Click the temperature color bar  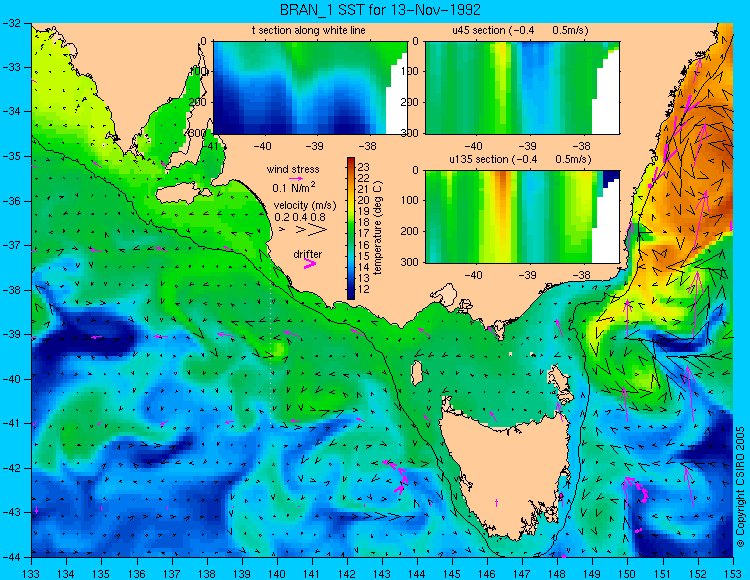(351, 229)
